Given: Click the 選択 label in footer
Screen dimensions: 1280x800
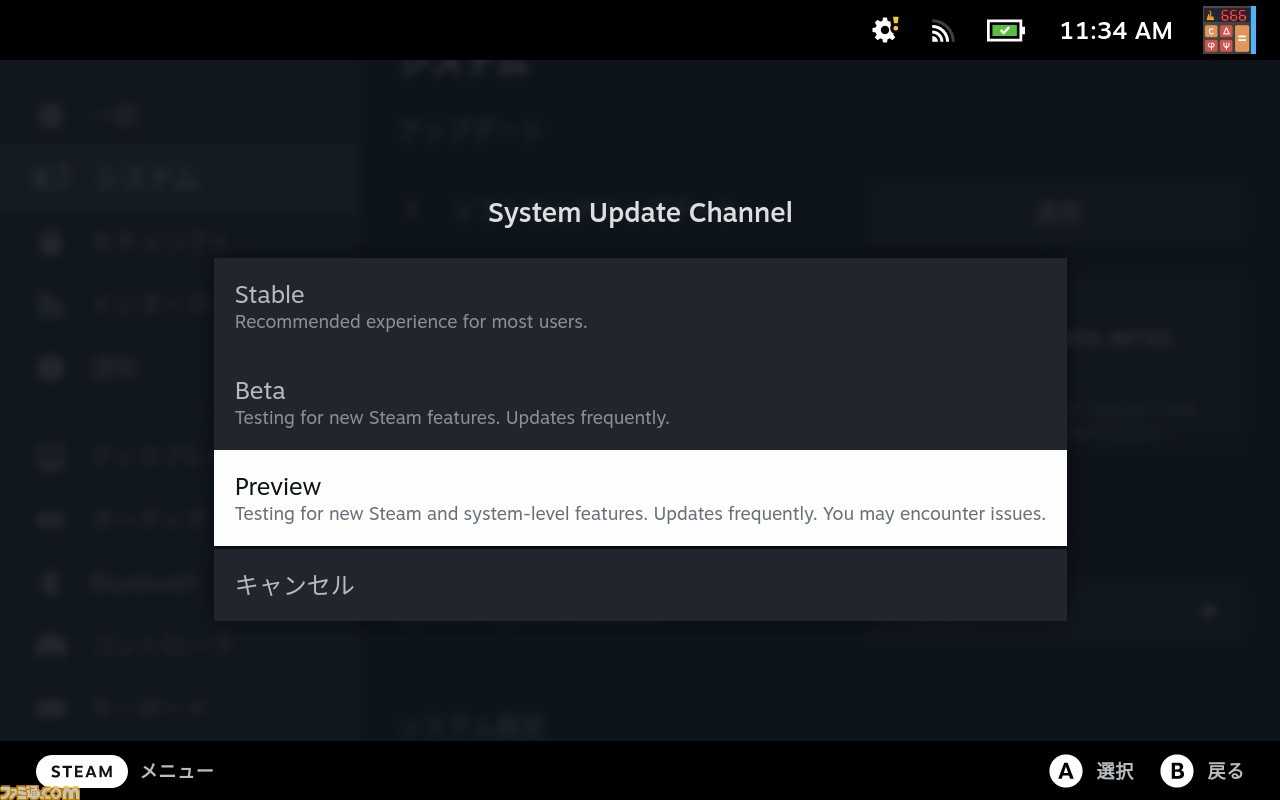Looking at the screenshot, I should pos(1115,771).
